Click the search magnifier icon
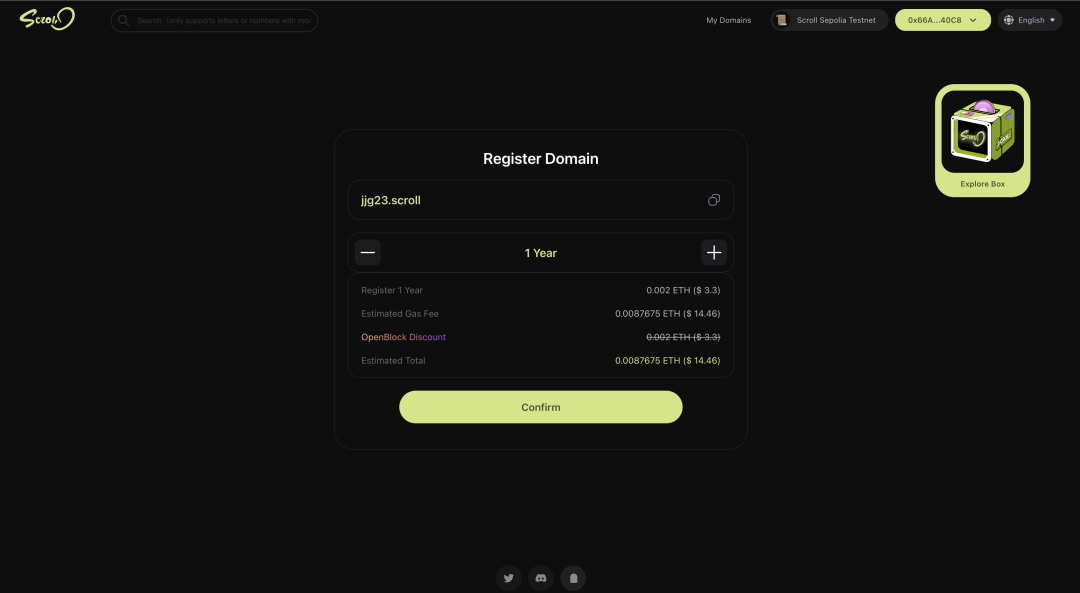 click(x=124, y=21)
